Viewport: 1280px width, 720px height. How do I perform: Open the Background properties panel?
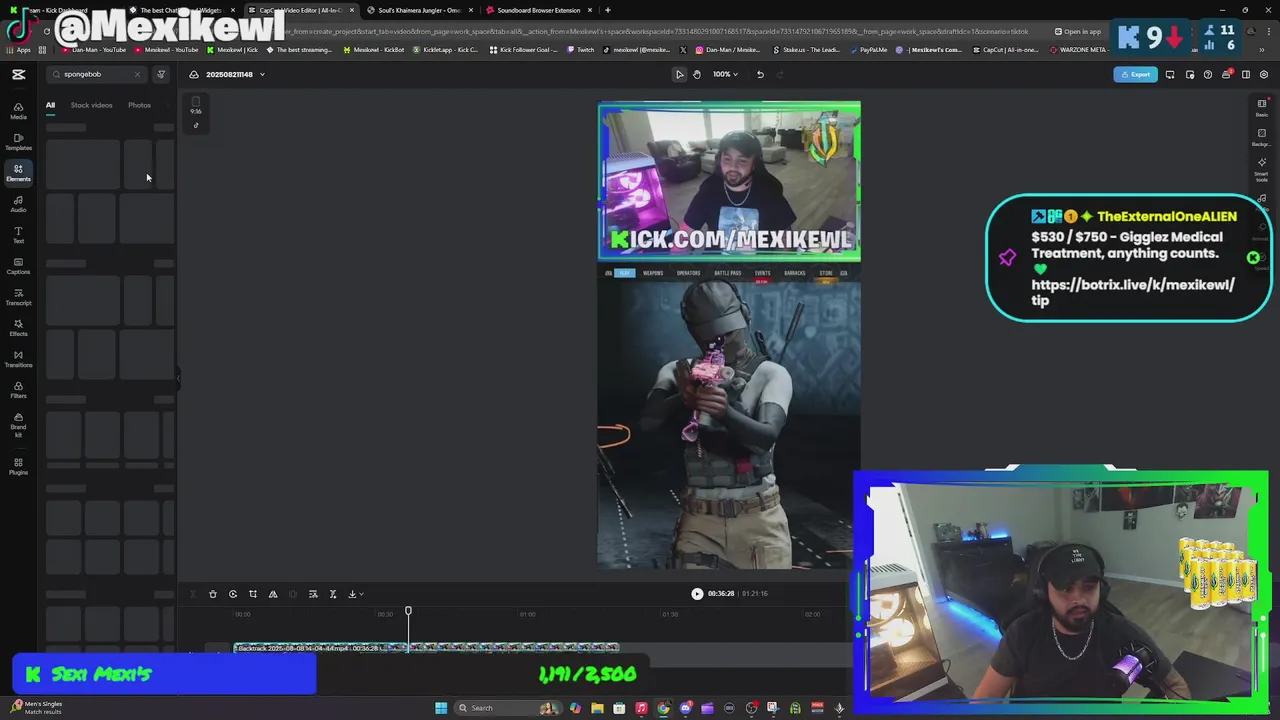(x=1262, y=136)
